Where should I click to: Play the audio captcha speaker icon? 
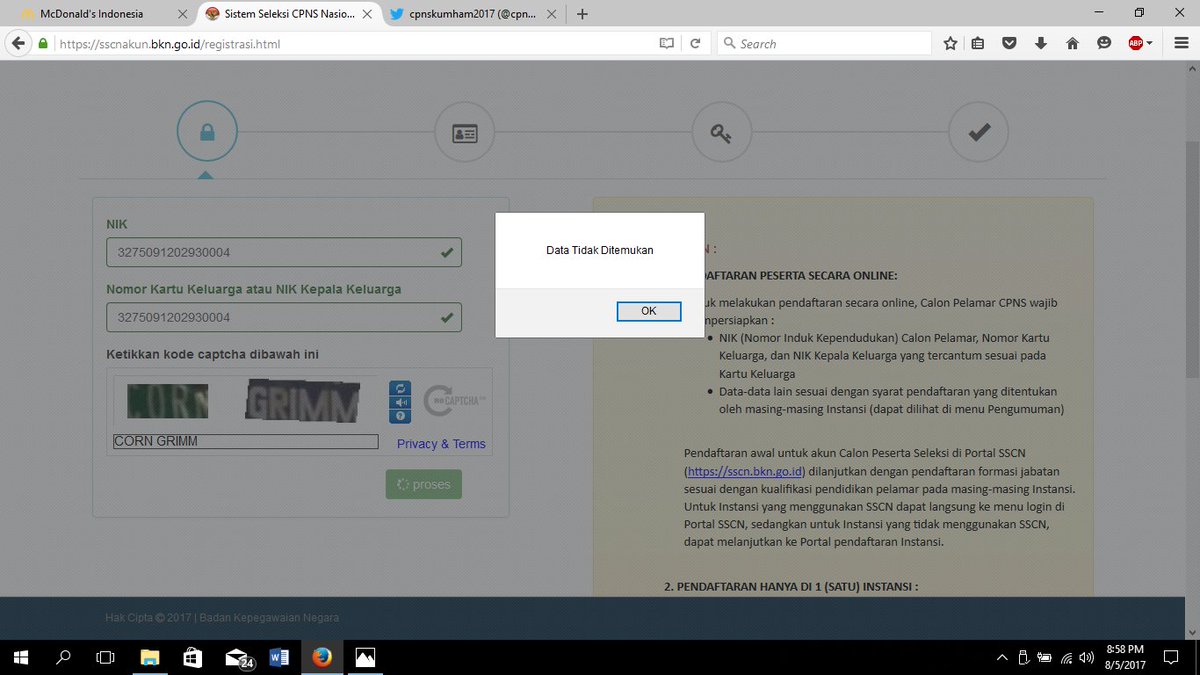click(x=400, y=402)
